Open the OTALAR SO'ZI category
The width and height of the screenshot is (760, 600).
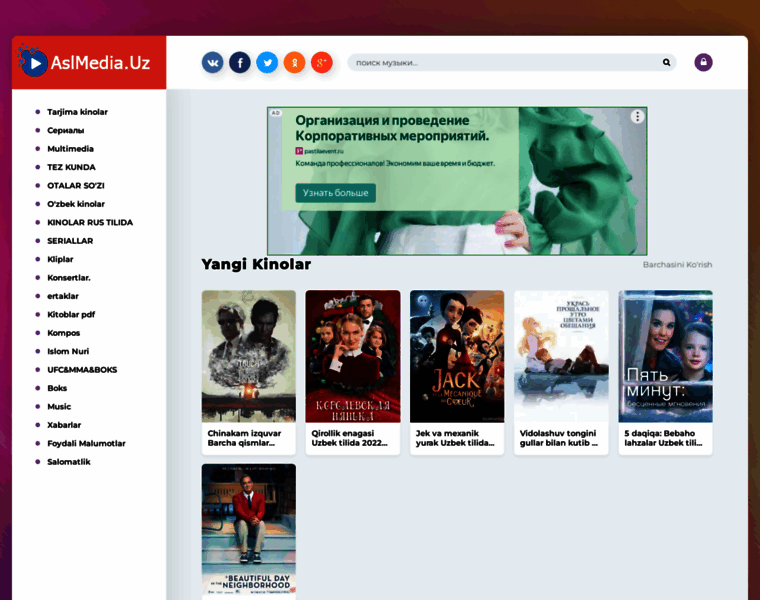pos(76,186)
